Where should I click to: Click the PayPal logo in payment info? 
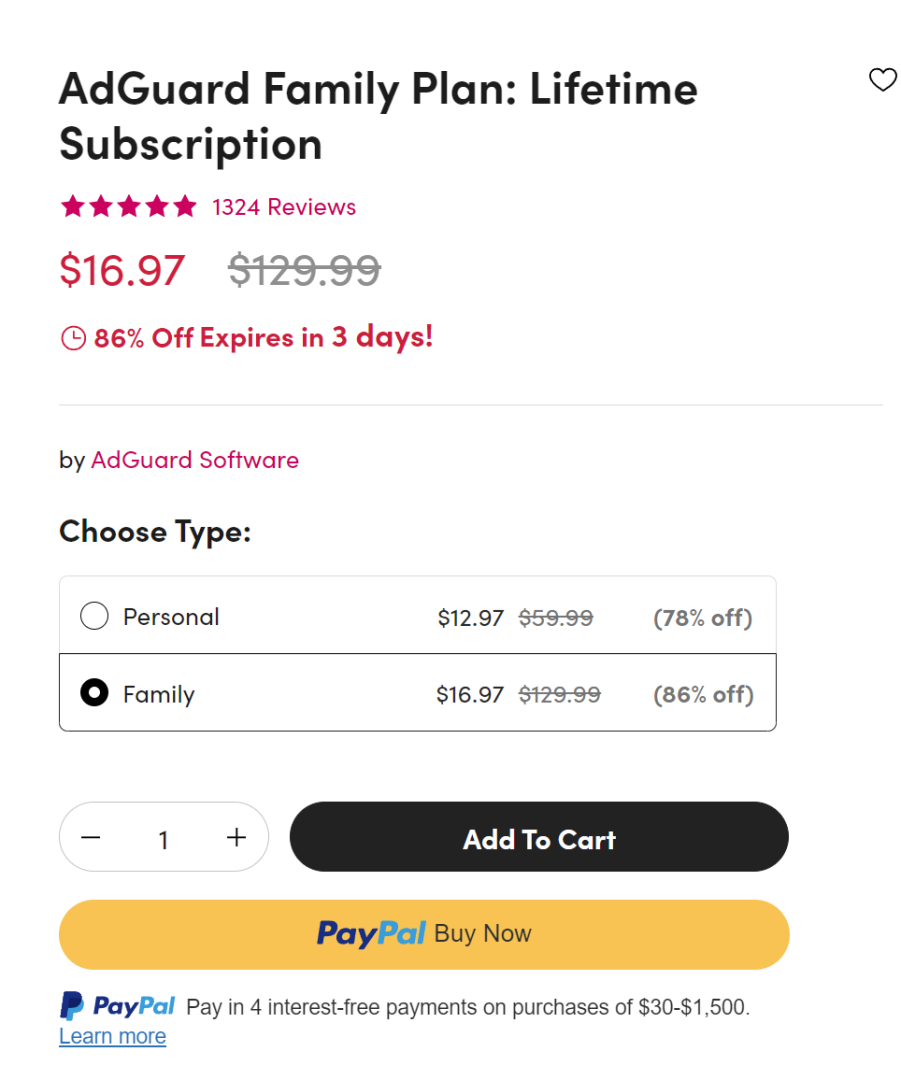click(x=118, y=1006)
